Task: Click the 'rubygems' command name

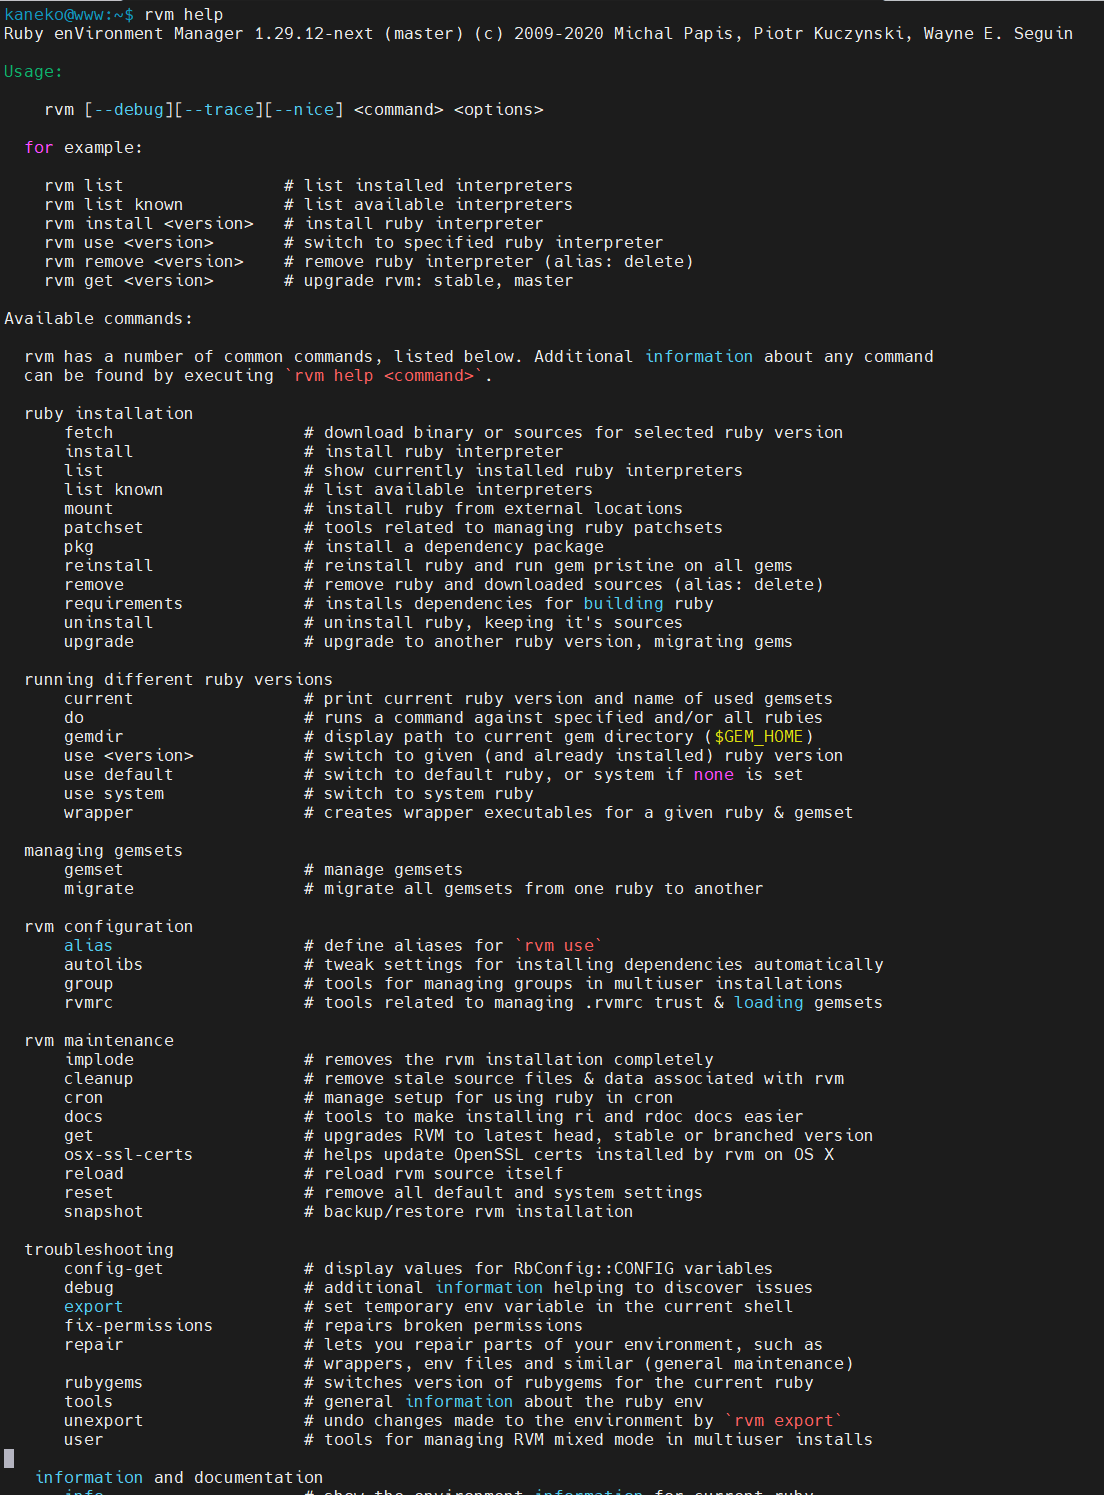Action: [x=104, y=1383]
